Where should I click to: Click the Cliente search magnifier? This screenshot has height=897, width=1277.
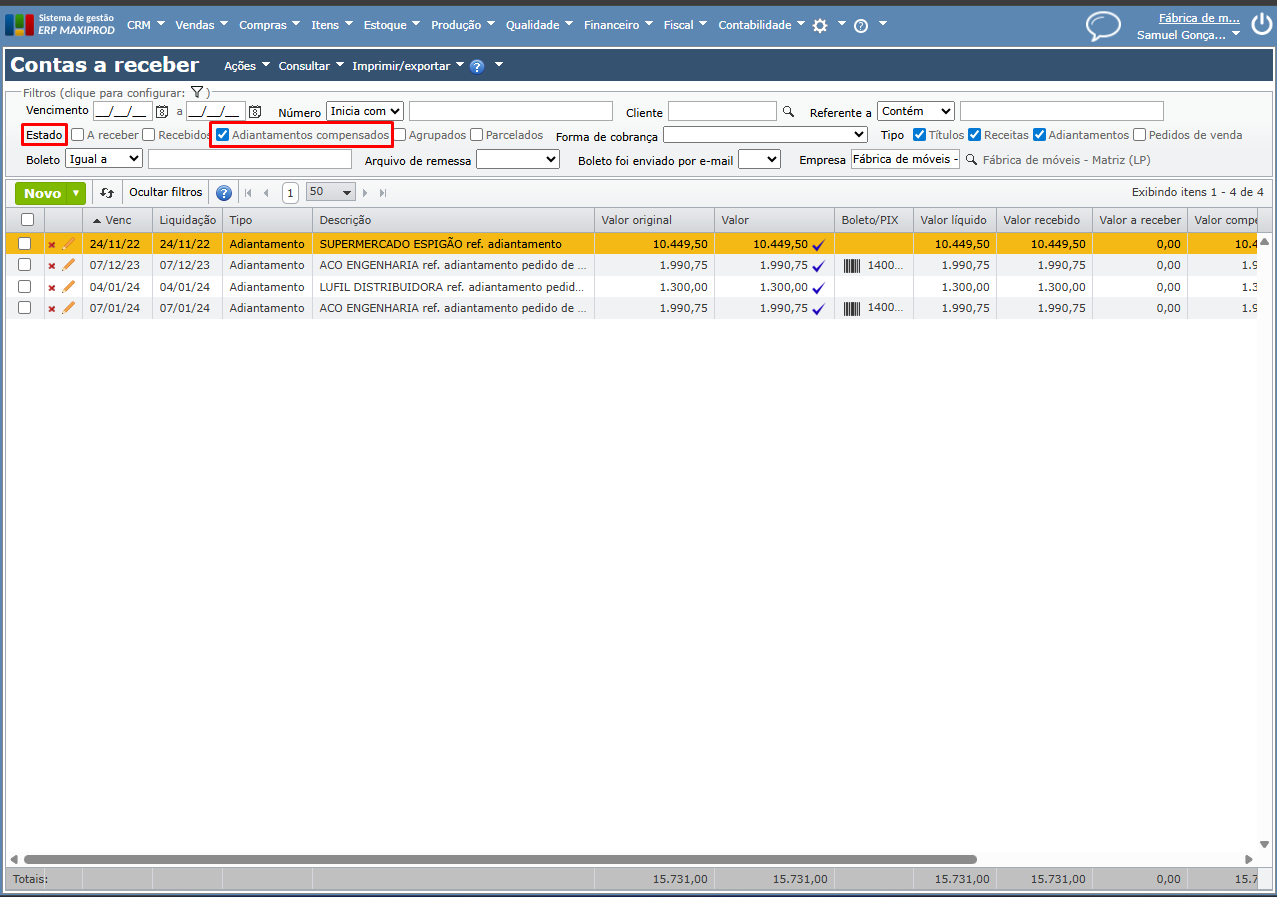tap(788, 112)
